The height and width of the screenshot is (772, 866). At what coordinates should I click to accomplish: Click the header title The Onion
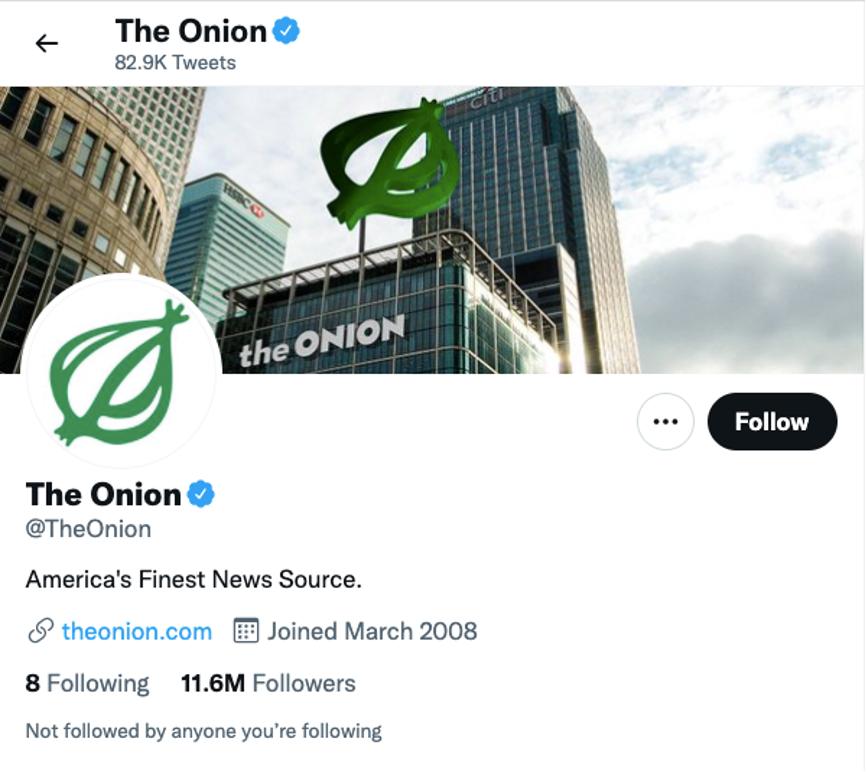pos(190,31)
